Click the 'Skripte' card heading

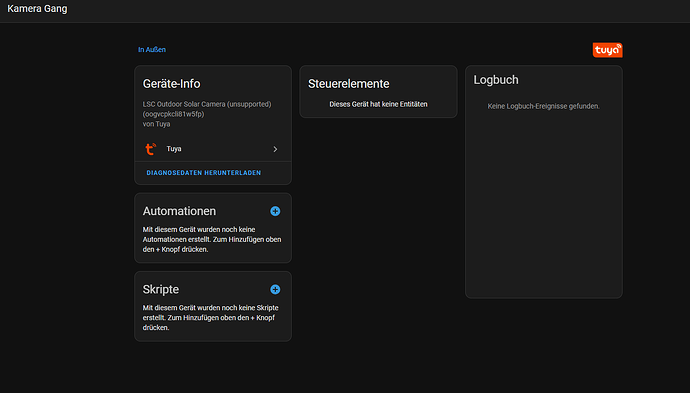pyautogui.click(x=161, y=290)
